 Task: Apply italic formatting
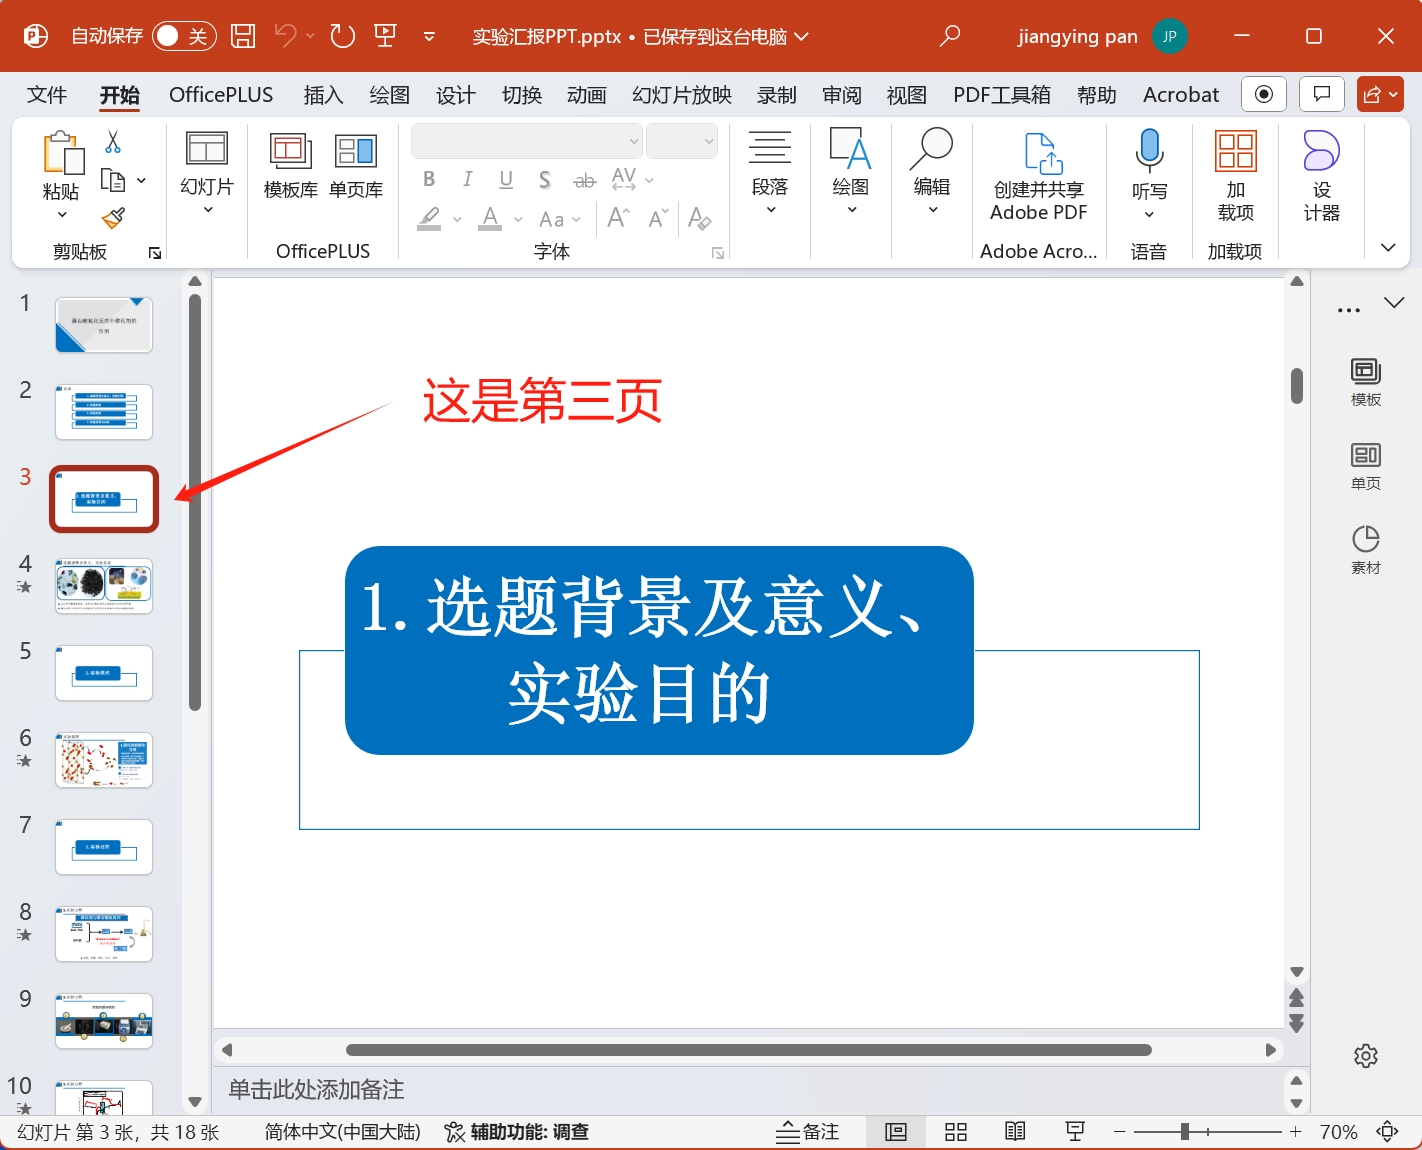click(x=467, y=179)
